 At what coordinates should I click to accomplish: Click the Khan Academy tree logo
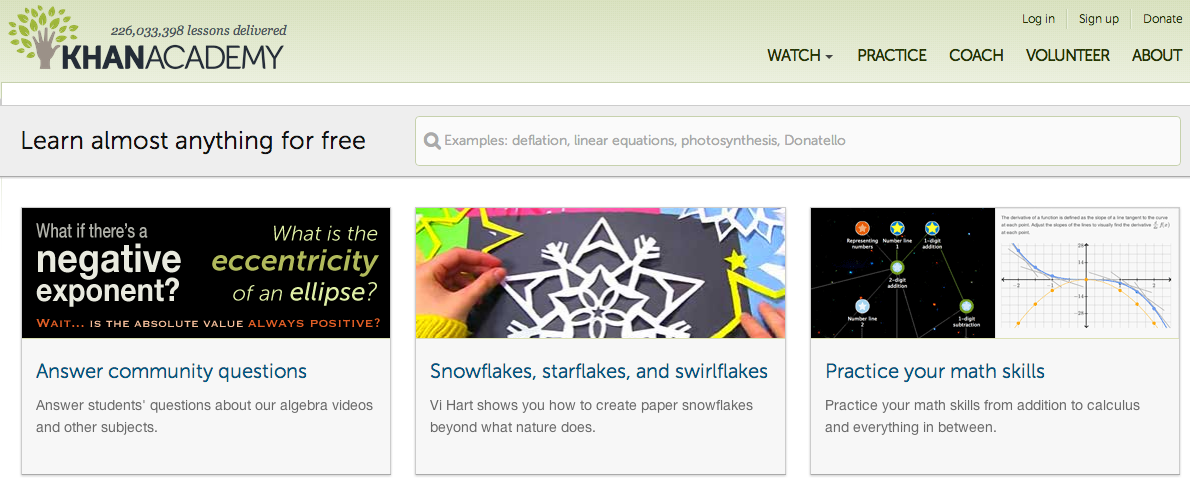[x=42, y=38]
